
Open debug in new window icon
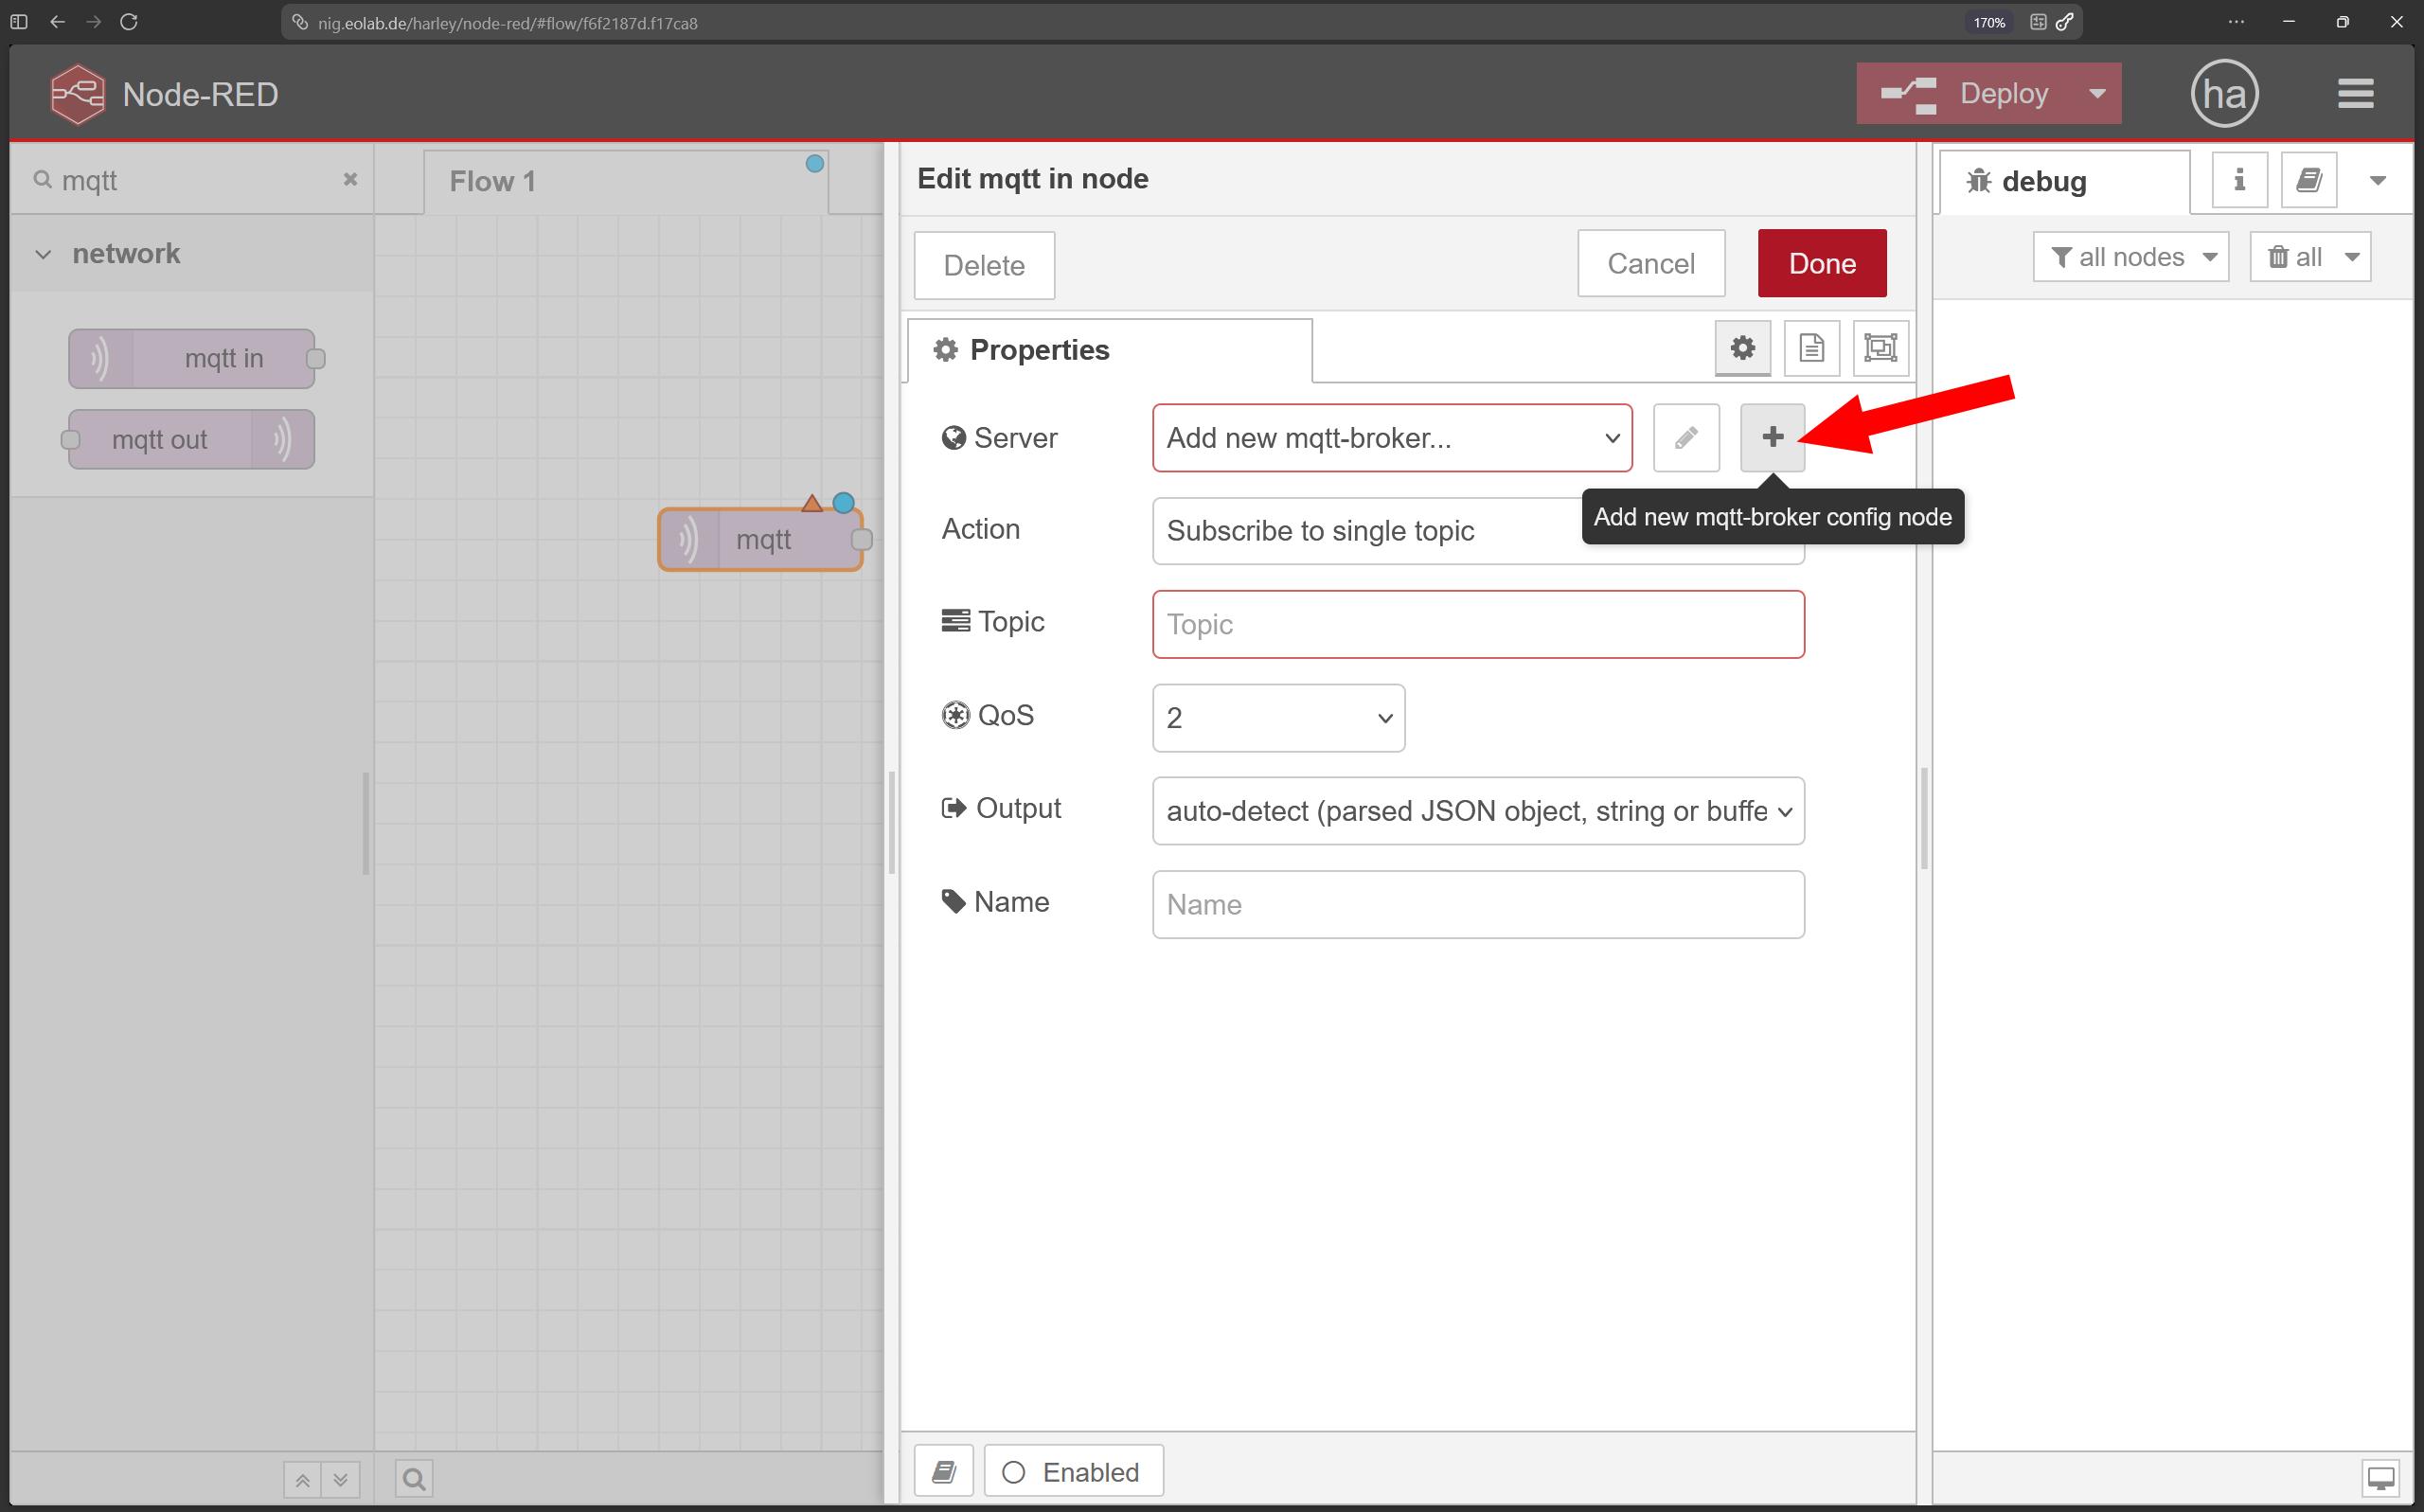coord(2381,1477)
